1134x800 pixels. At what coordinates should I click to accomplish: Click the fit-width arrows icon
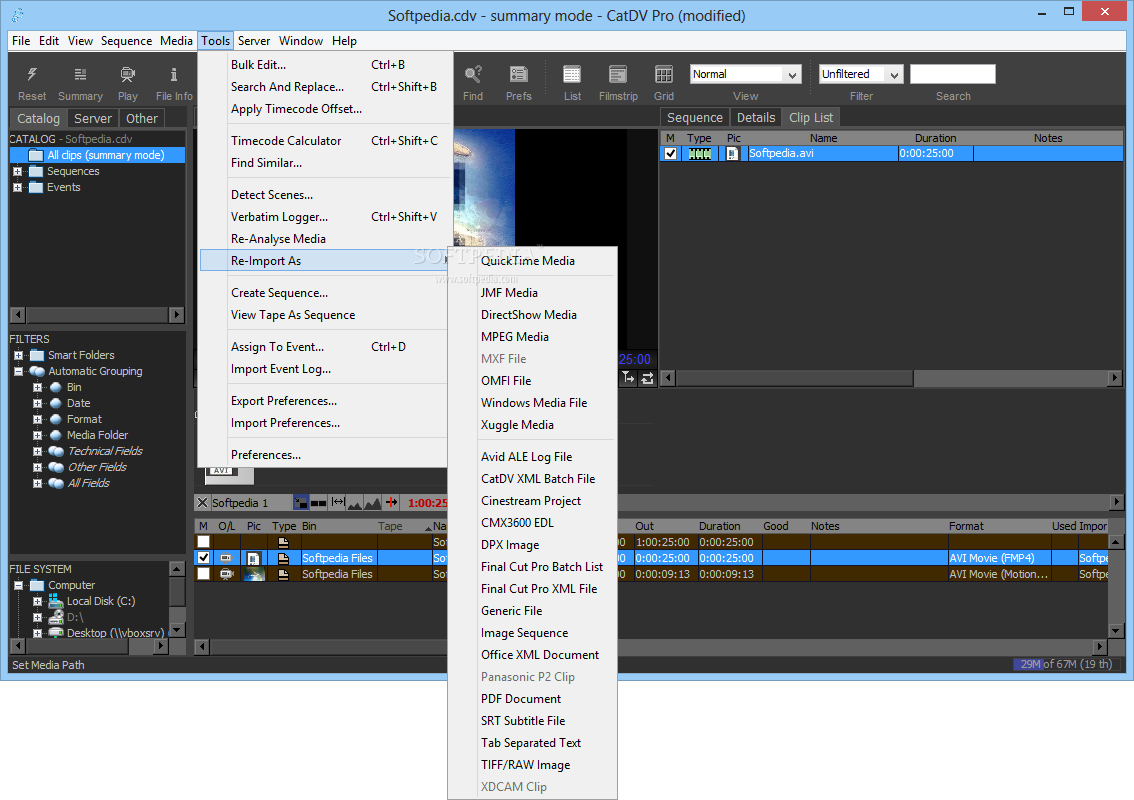pos(338,502)
